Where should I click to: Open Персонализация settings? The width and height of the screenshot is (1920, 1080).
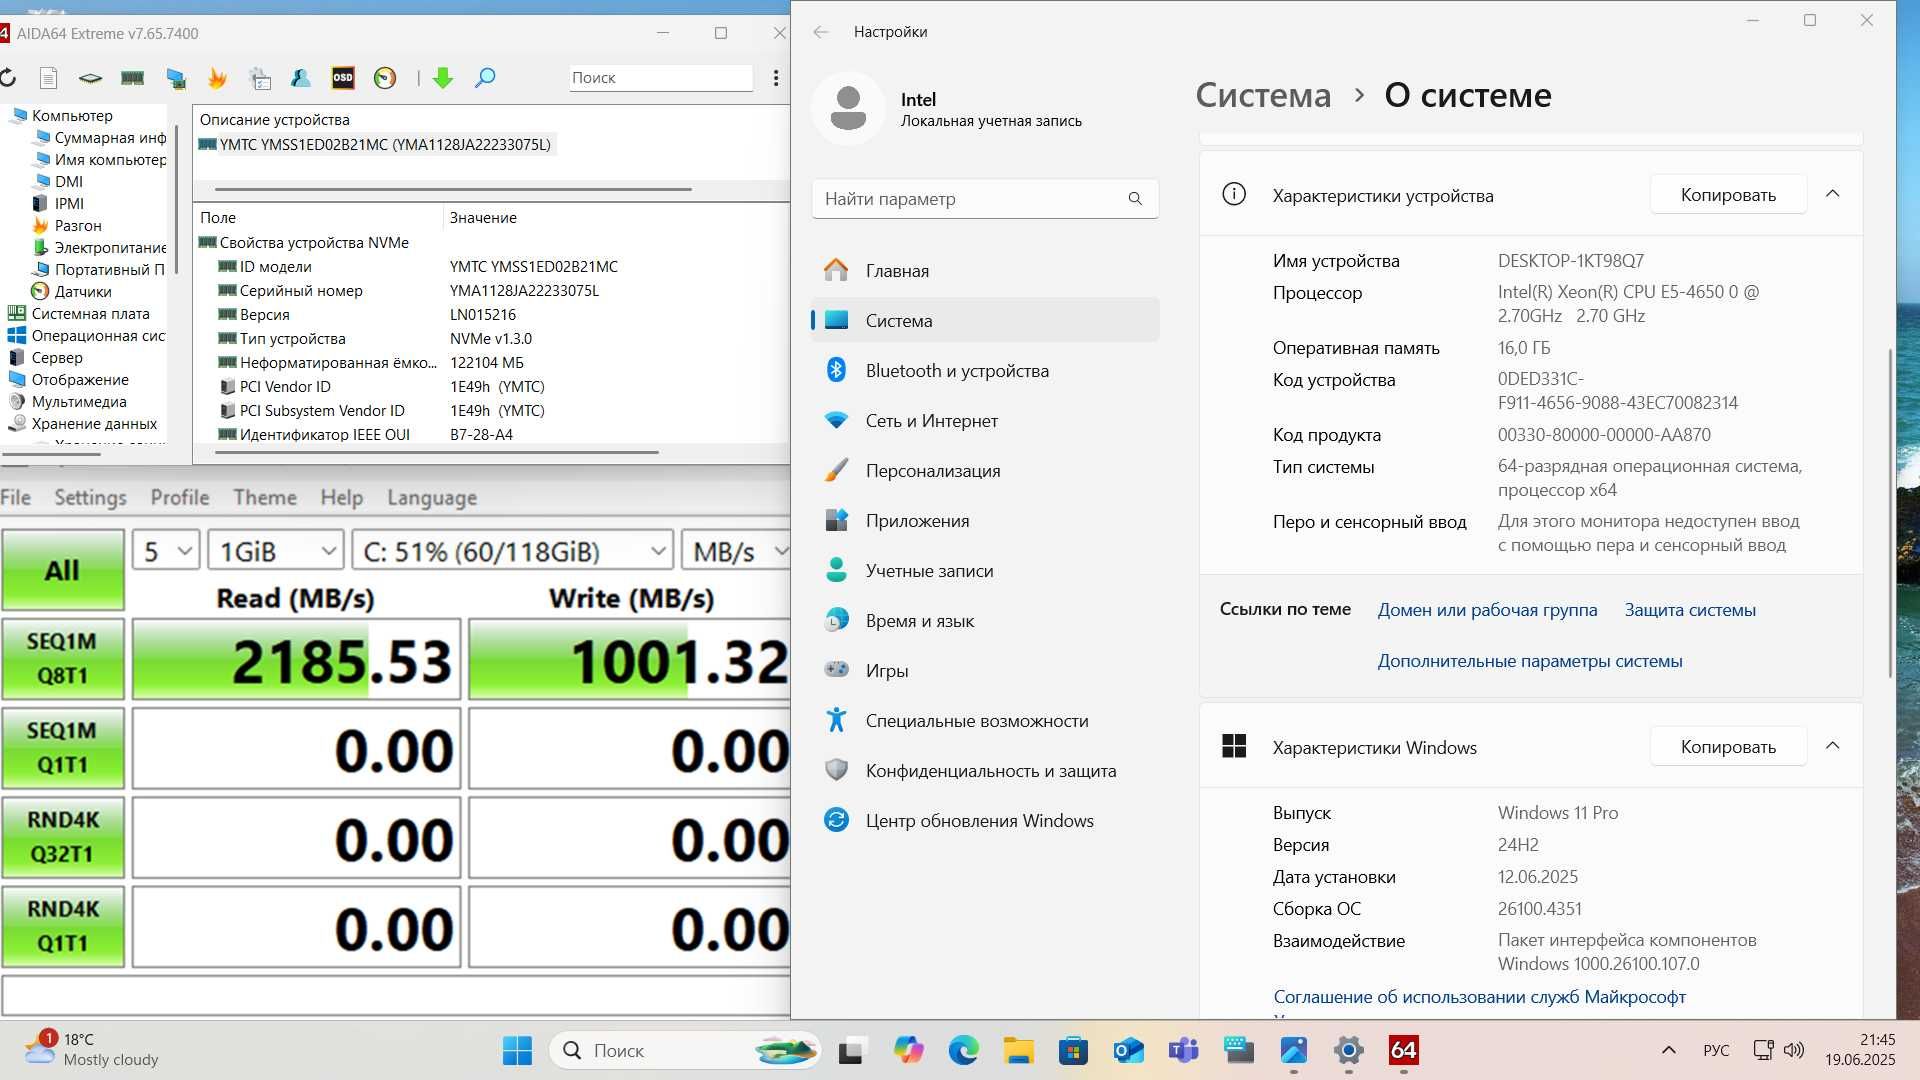pyautogui.click(x=985, y=471)
